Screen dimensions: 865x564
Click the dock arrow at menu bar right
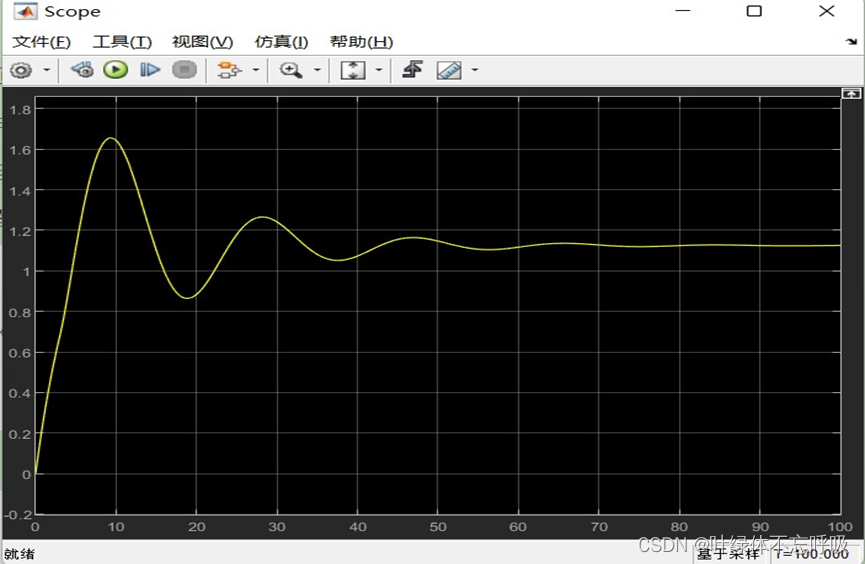[851, 41]
